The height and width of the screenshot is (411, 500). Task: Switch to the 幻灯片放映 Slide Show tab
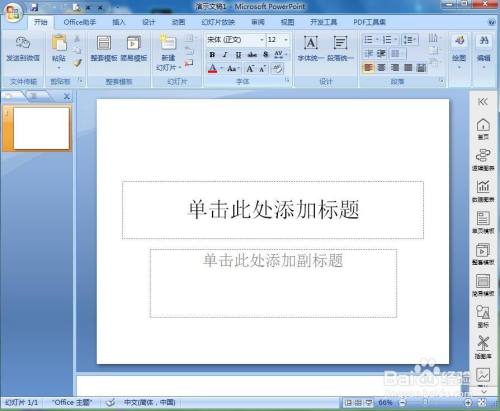coord(218,22)
